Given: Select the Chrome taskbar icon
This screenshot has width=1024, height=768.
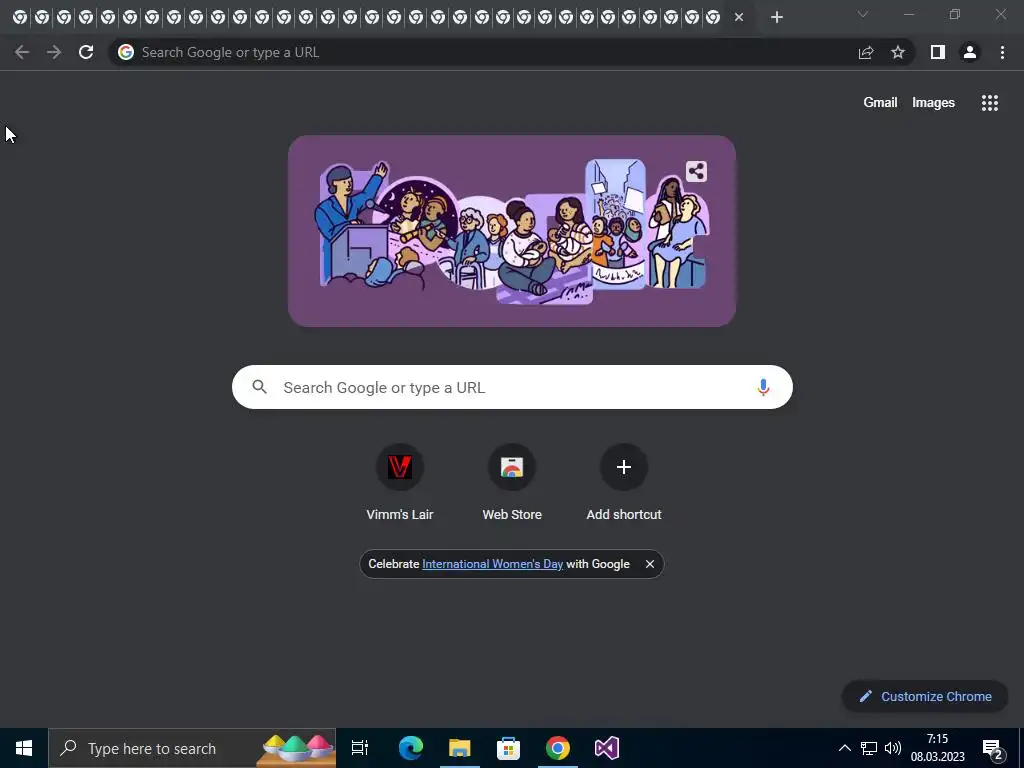Looking at the screenshot, I should 558,748.
